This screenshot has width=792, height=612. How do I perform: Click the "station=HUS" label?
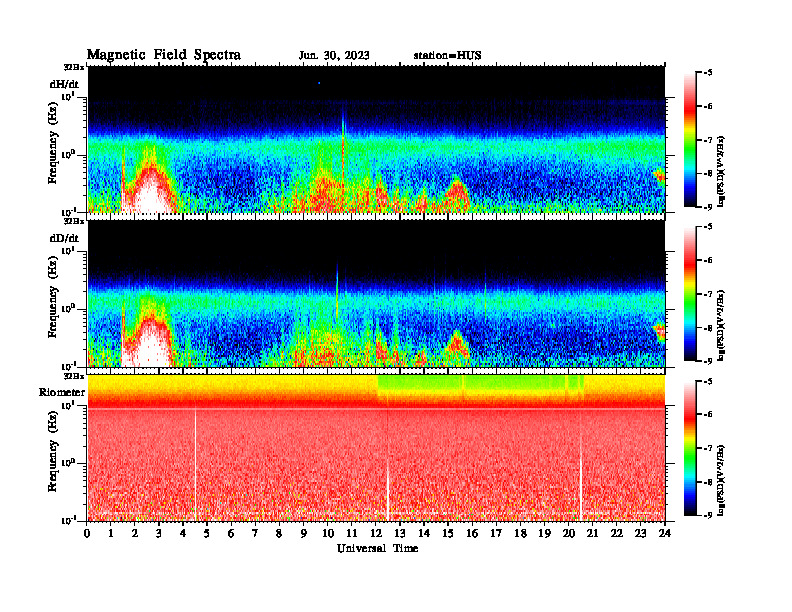448,56
